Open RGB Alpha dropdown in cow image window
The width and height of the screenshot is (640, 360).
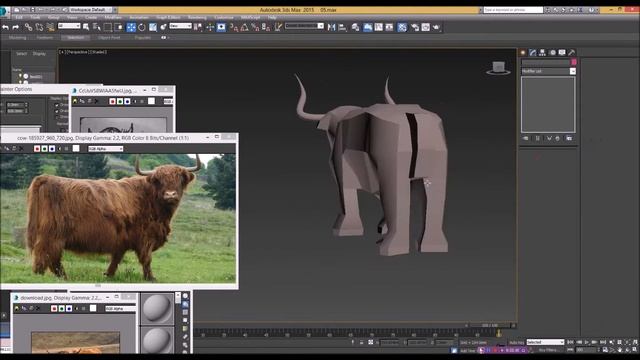tap(106, 149)
